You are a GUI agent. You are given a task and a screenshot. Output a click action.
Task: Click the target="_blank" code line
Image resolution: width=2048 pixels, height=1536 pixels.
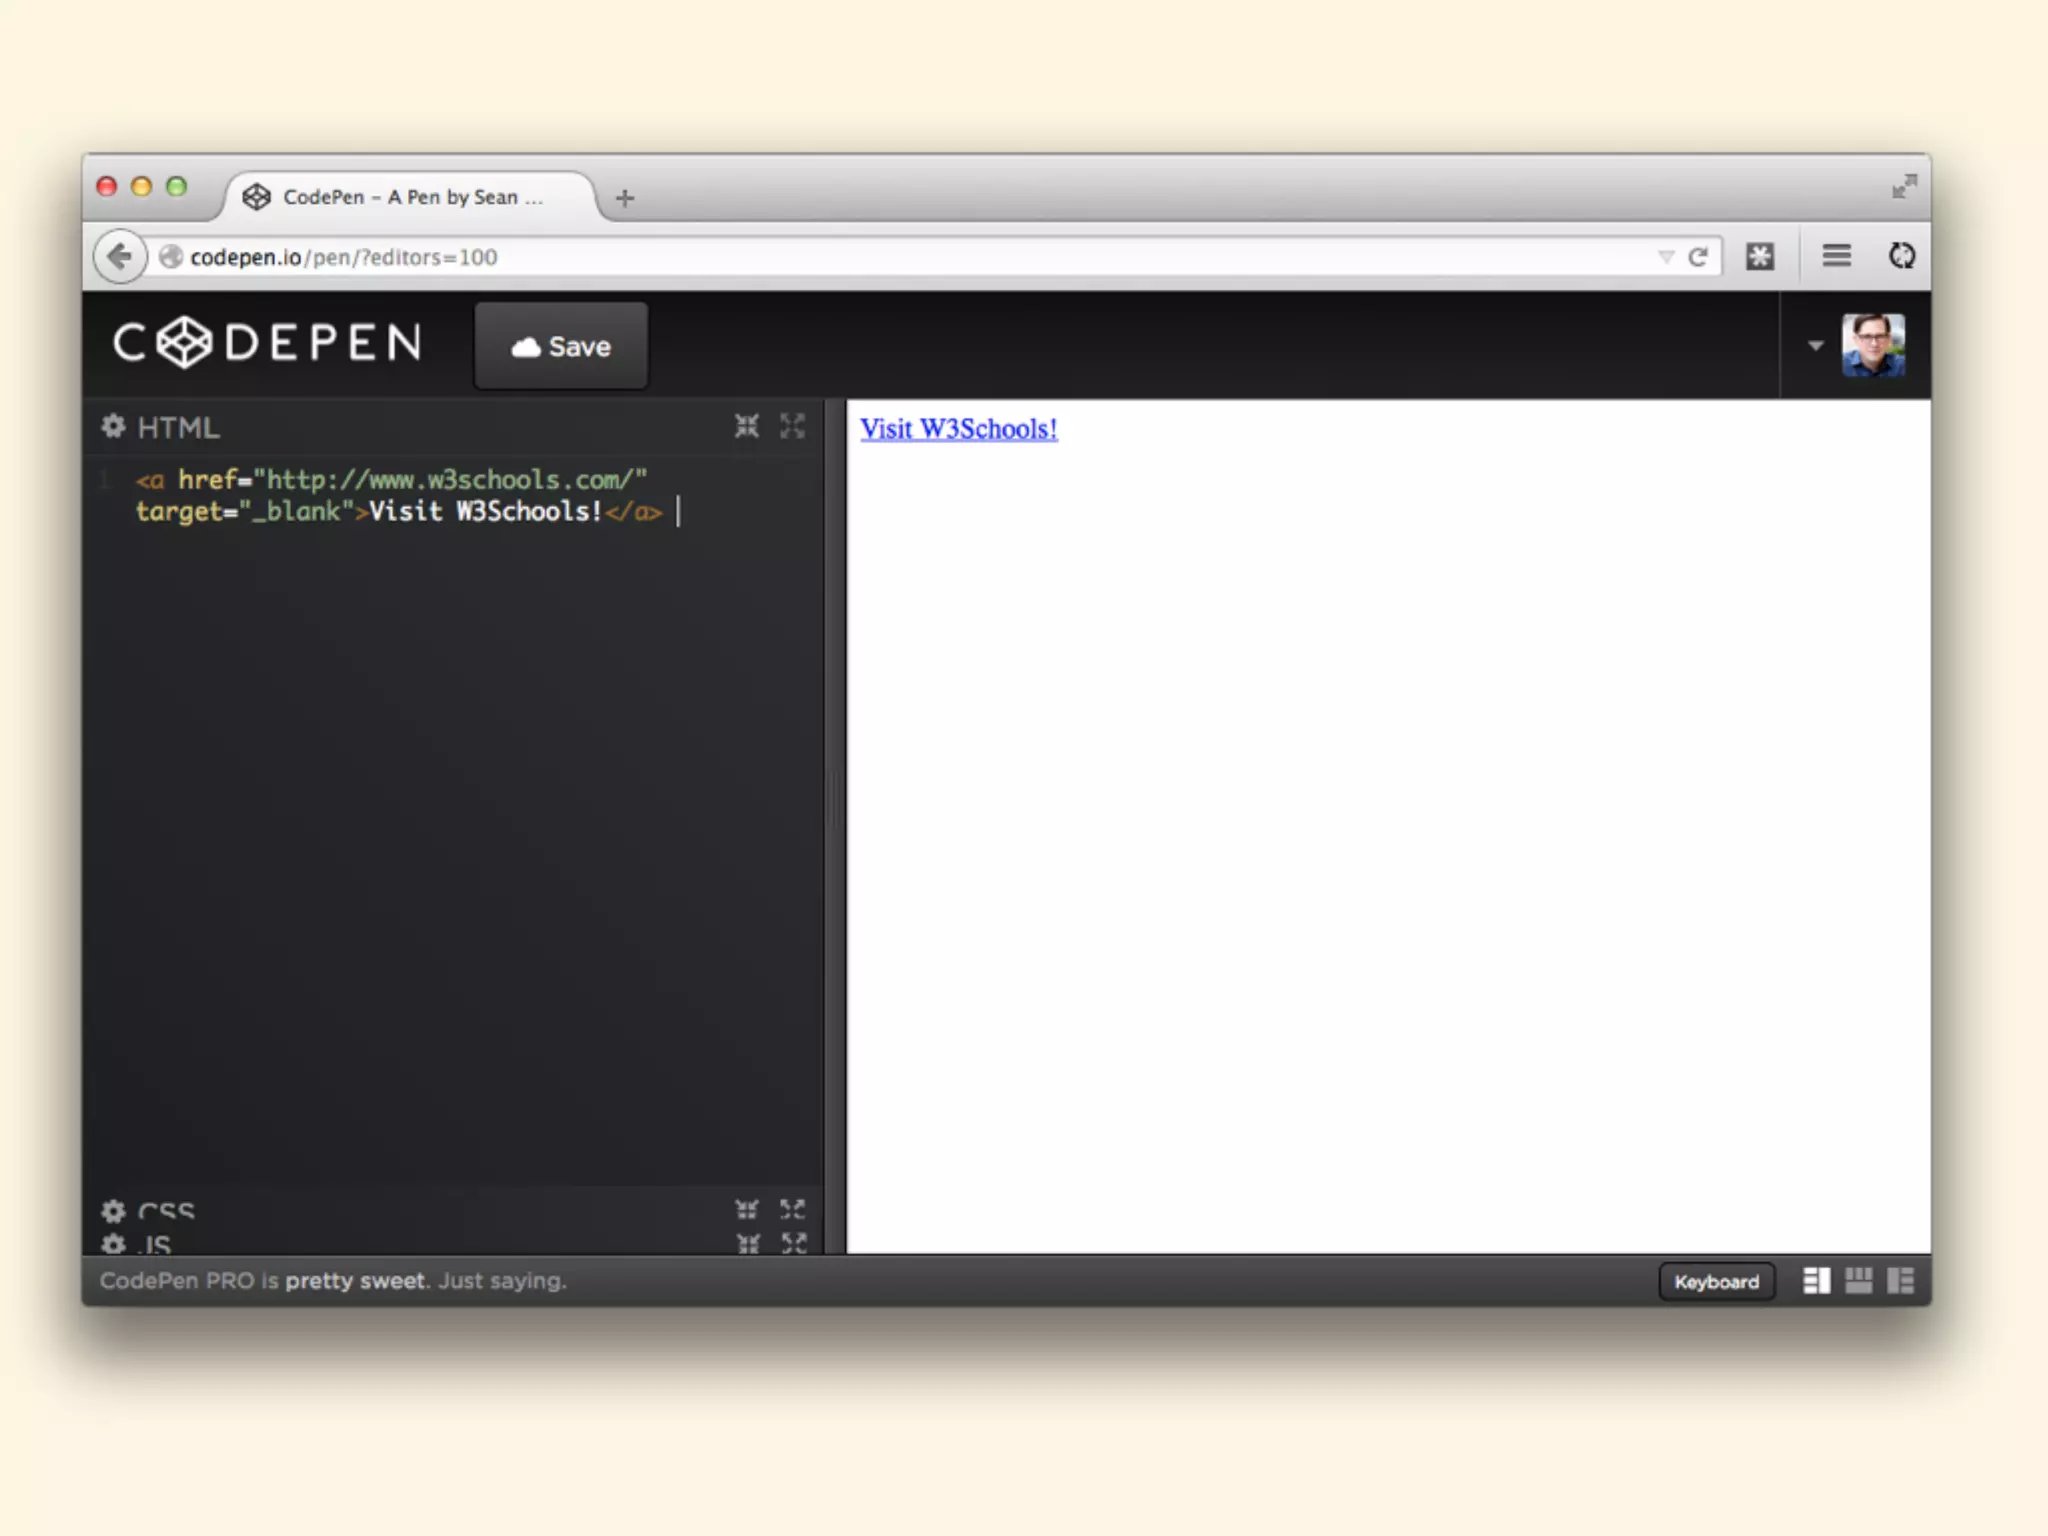pyautogui.click(x=399, y=512)
